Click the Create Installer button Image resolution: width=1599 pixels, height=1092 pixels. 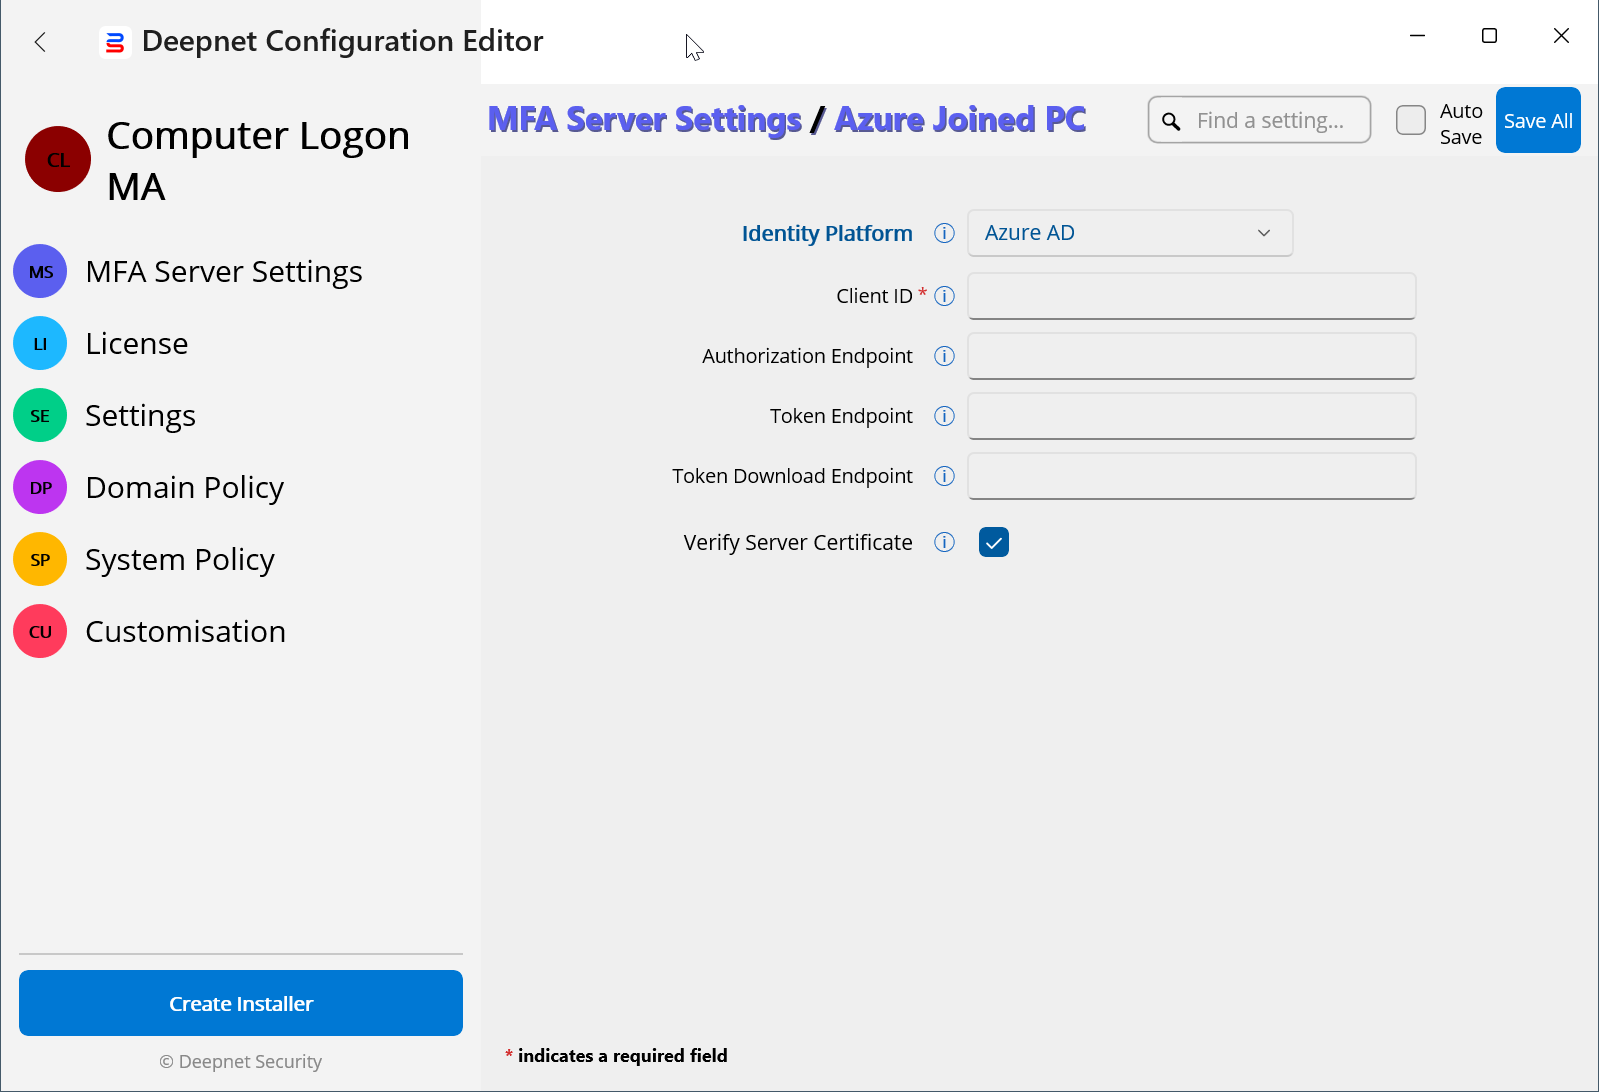point(240,1003)
